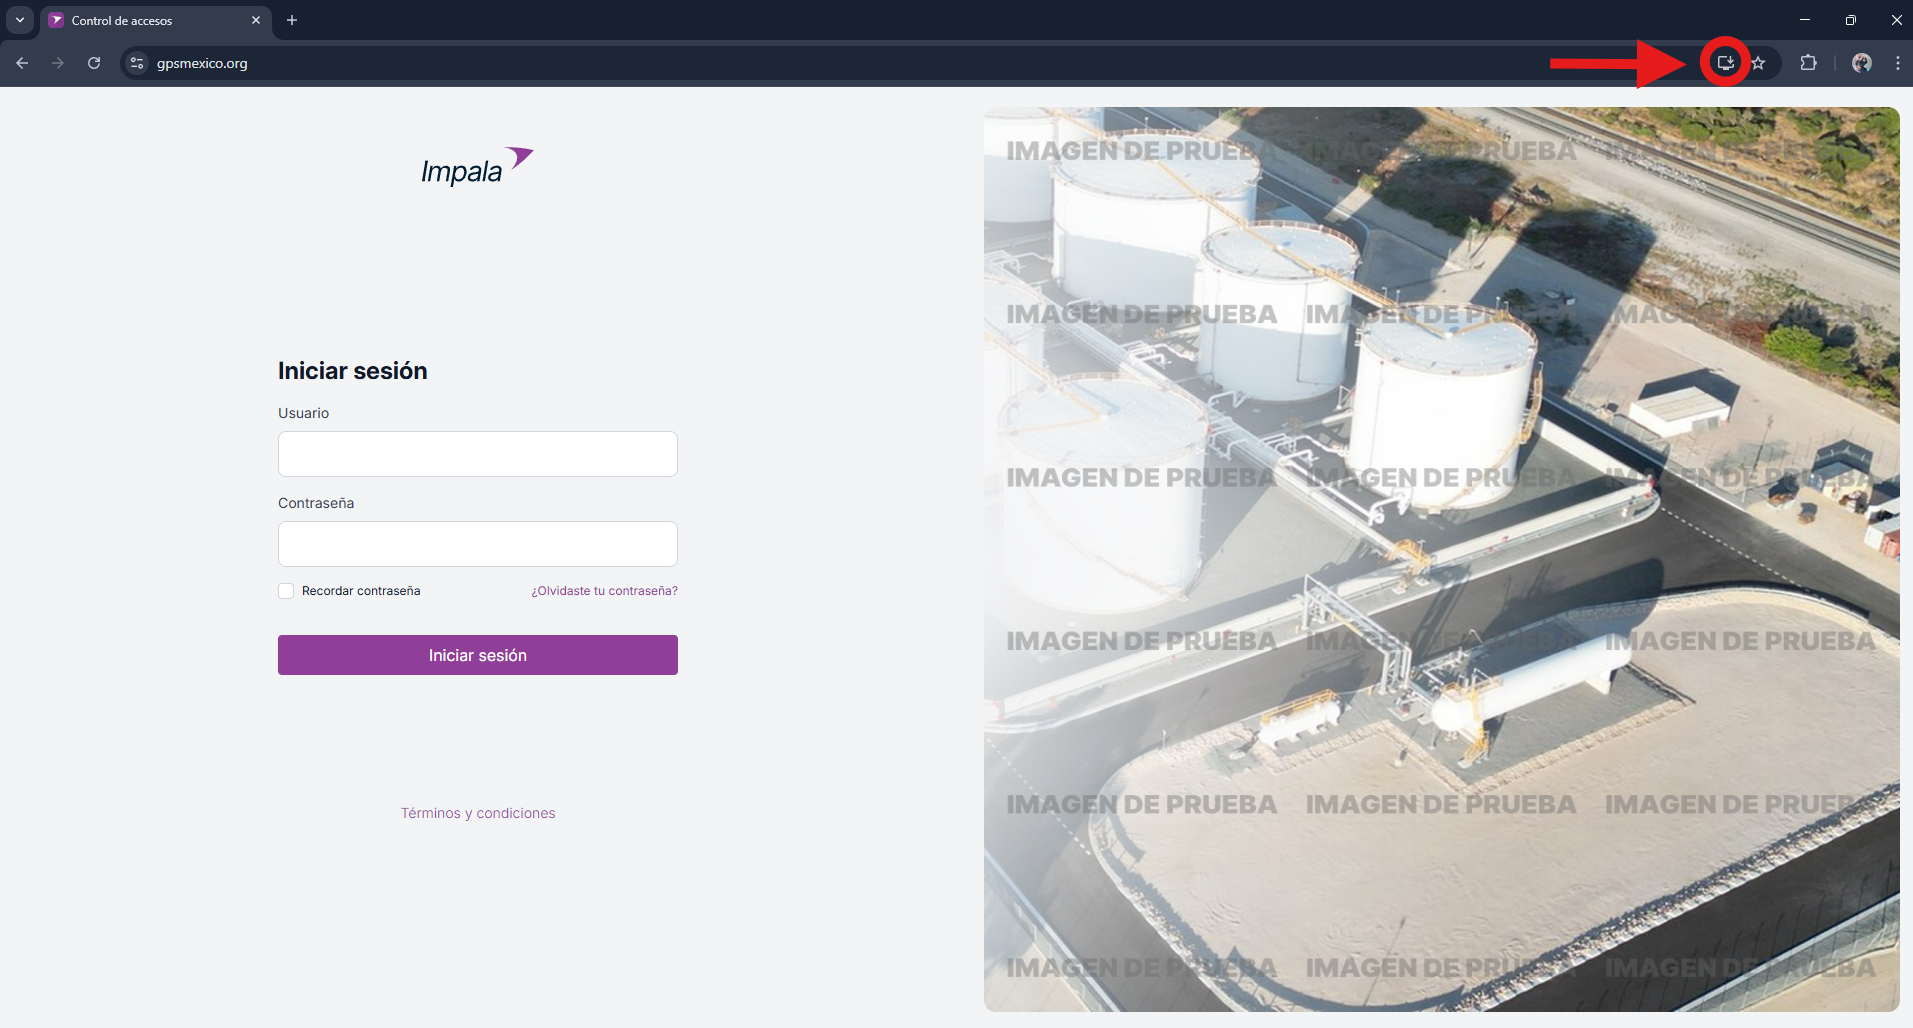
Task: Click the Impala logo
Action: 477,167
